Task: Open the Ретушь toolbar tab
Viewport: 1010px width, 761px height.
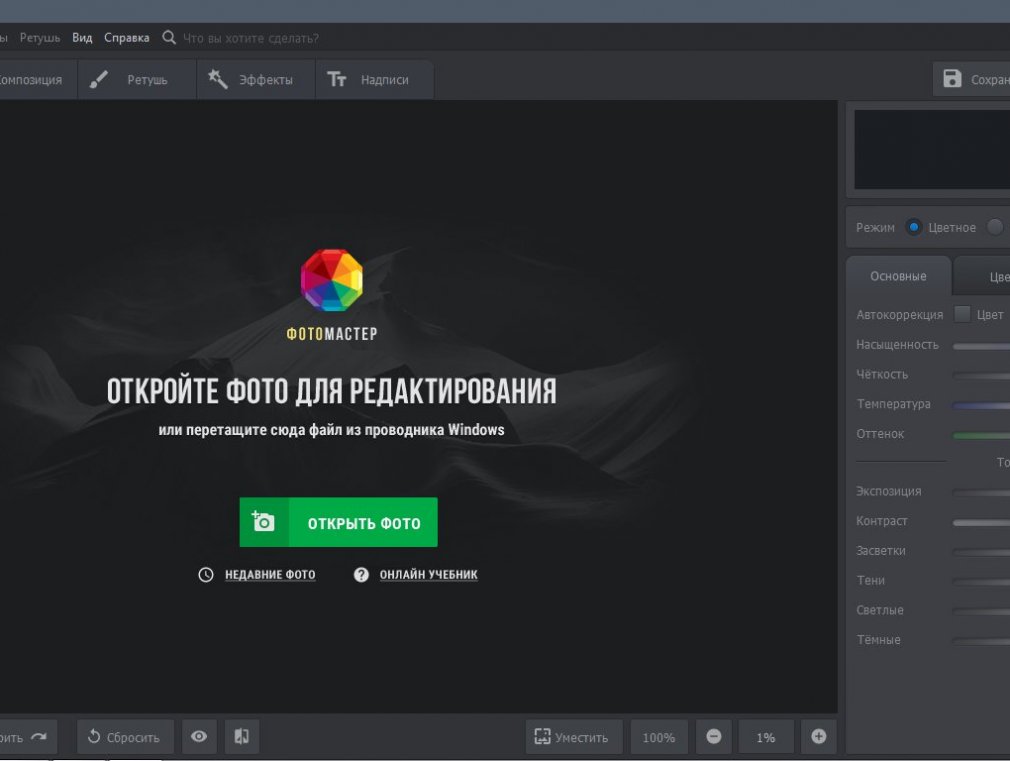Action: tap(137, 80)
